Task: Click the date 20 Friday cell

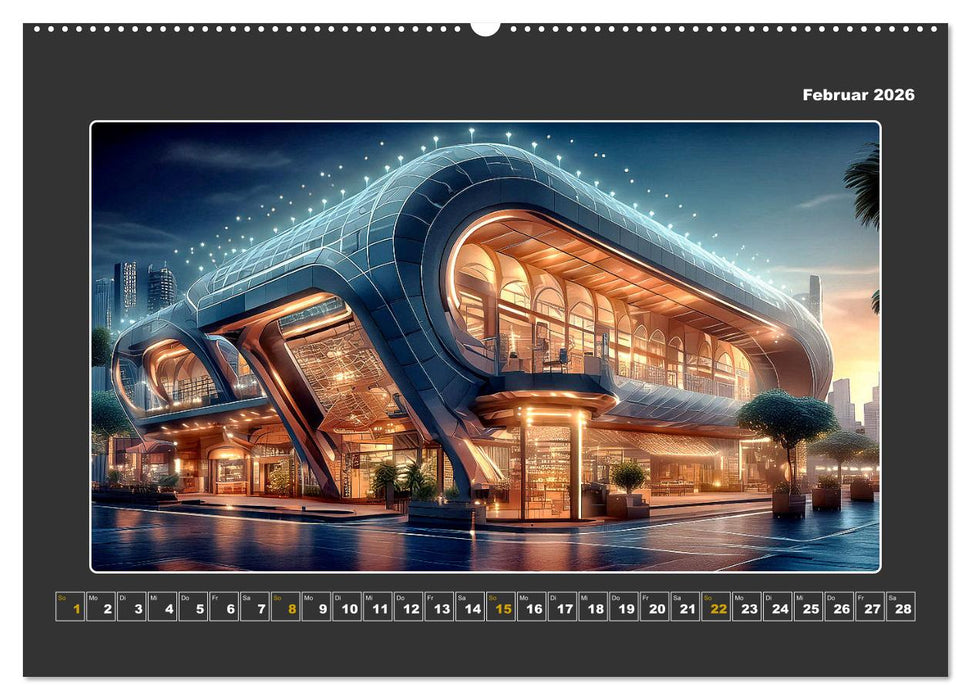Action: pos(656,607)
